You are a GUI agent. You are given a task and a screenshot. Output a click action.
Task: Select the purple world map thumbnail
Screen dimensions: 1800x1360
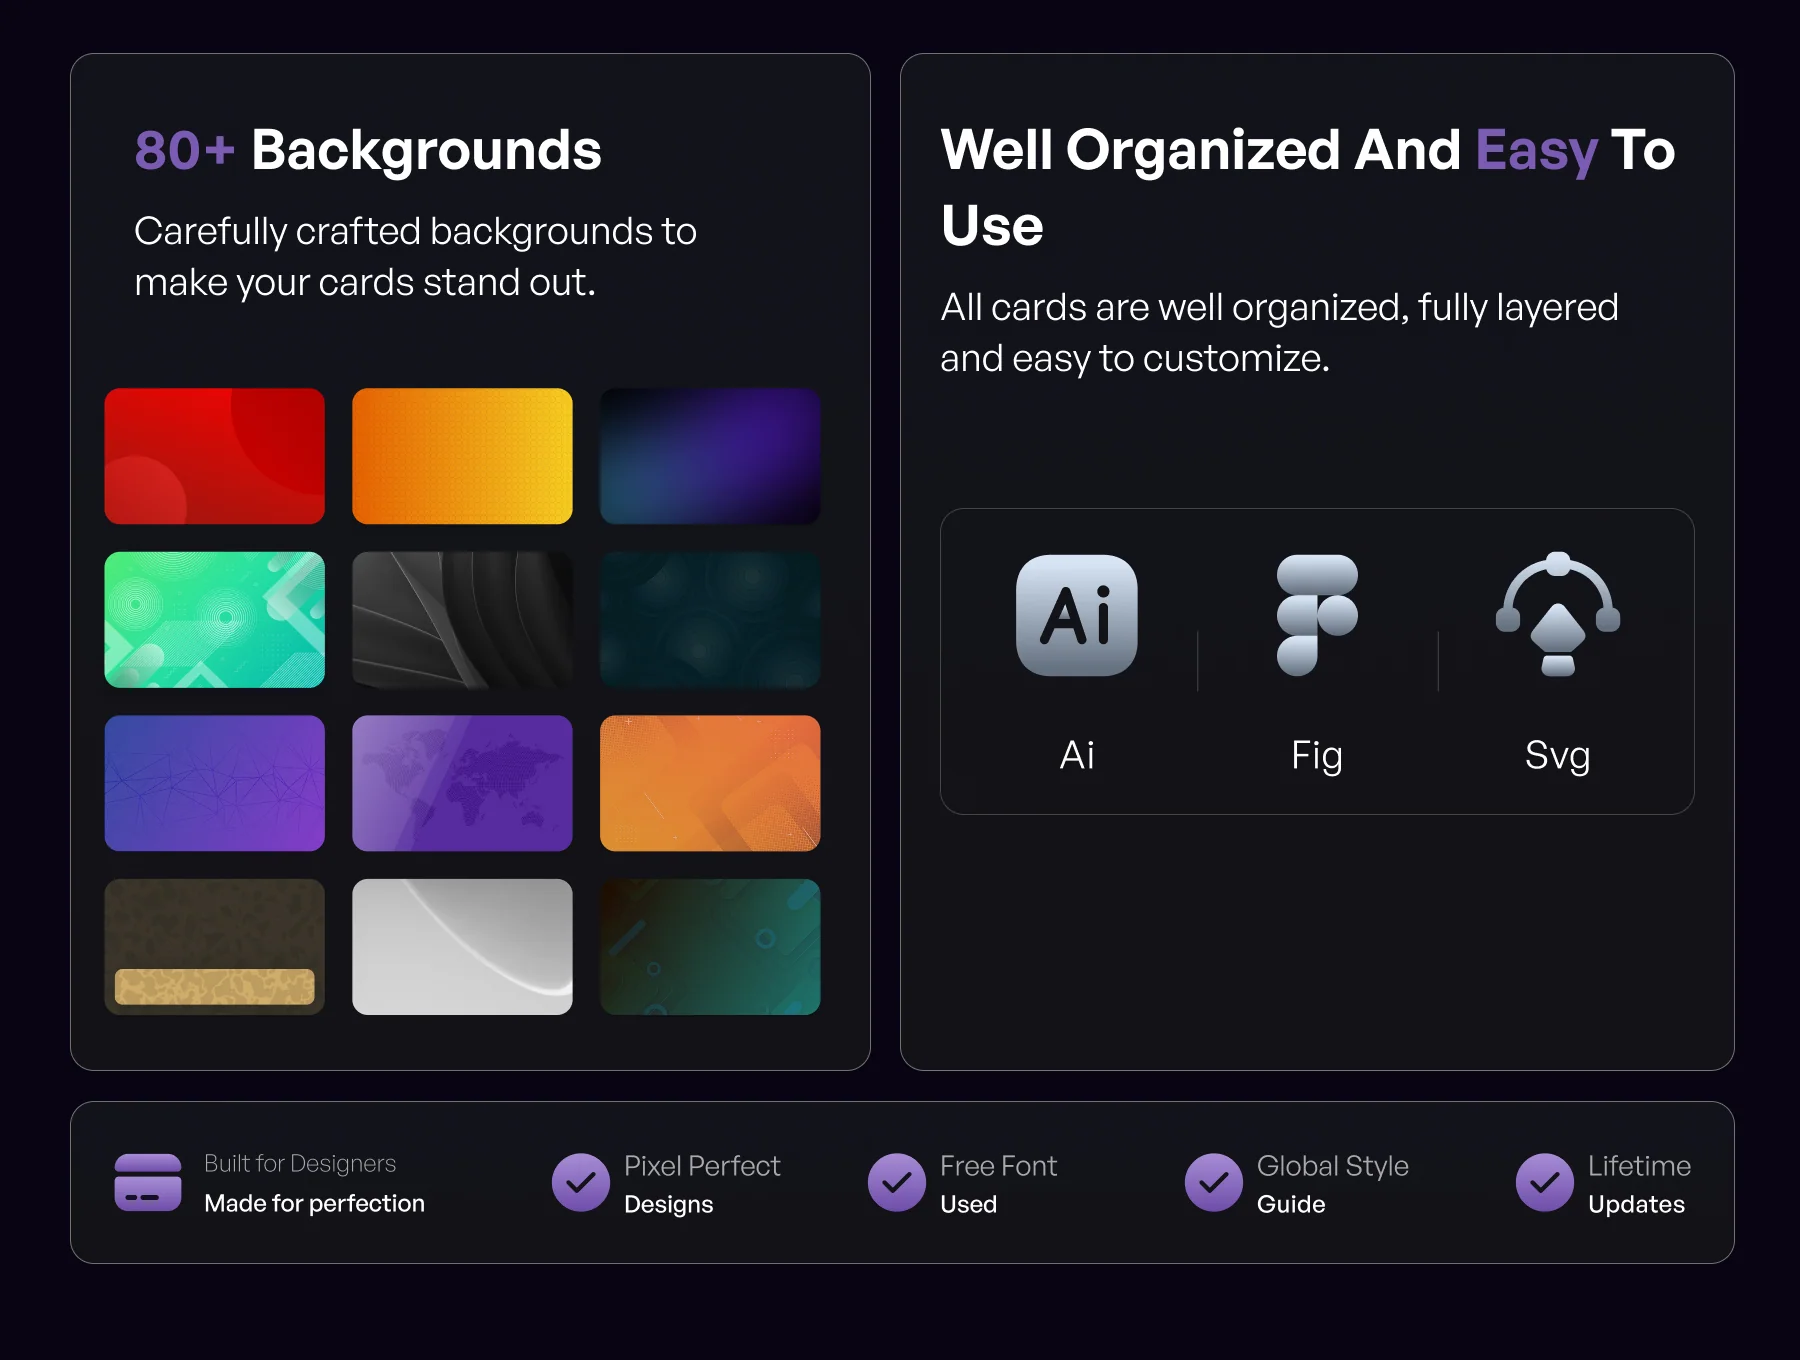462,783
